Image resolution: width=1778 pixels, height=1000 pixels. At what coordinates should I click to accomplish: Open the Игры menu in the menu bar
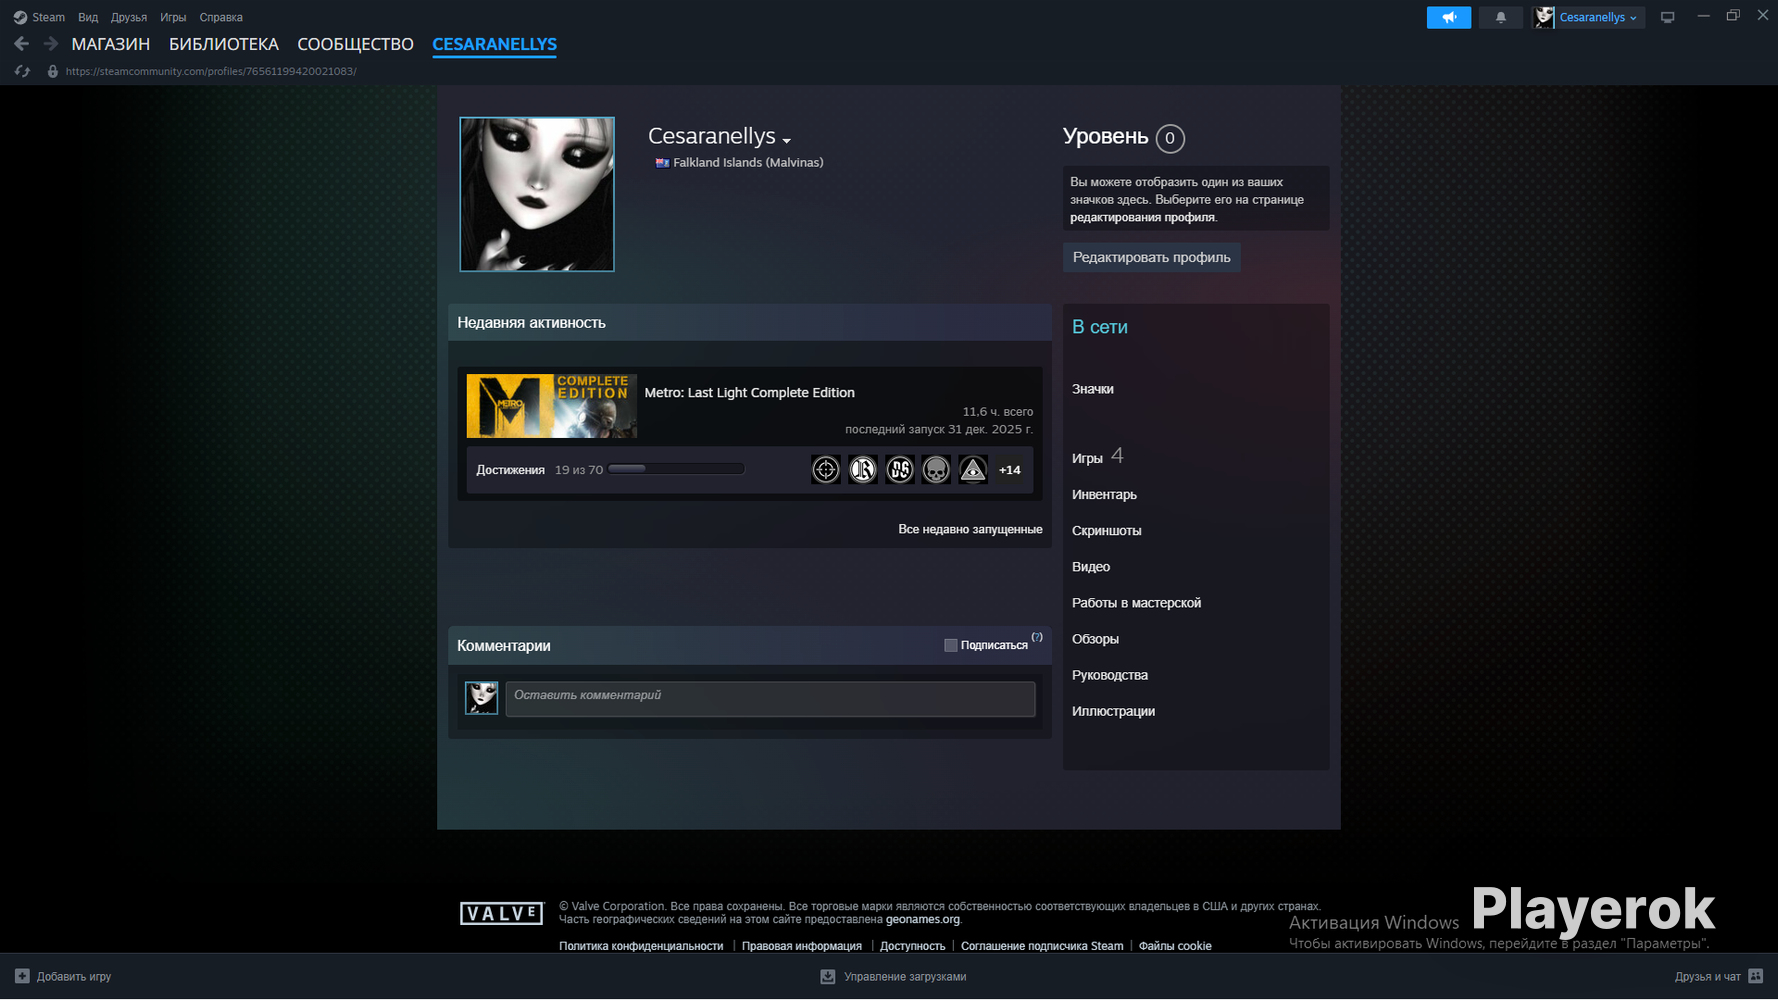click(x=173, y=17)
